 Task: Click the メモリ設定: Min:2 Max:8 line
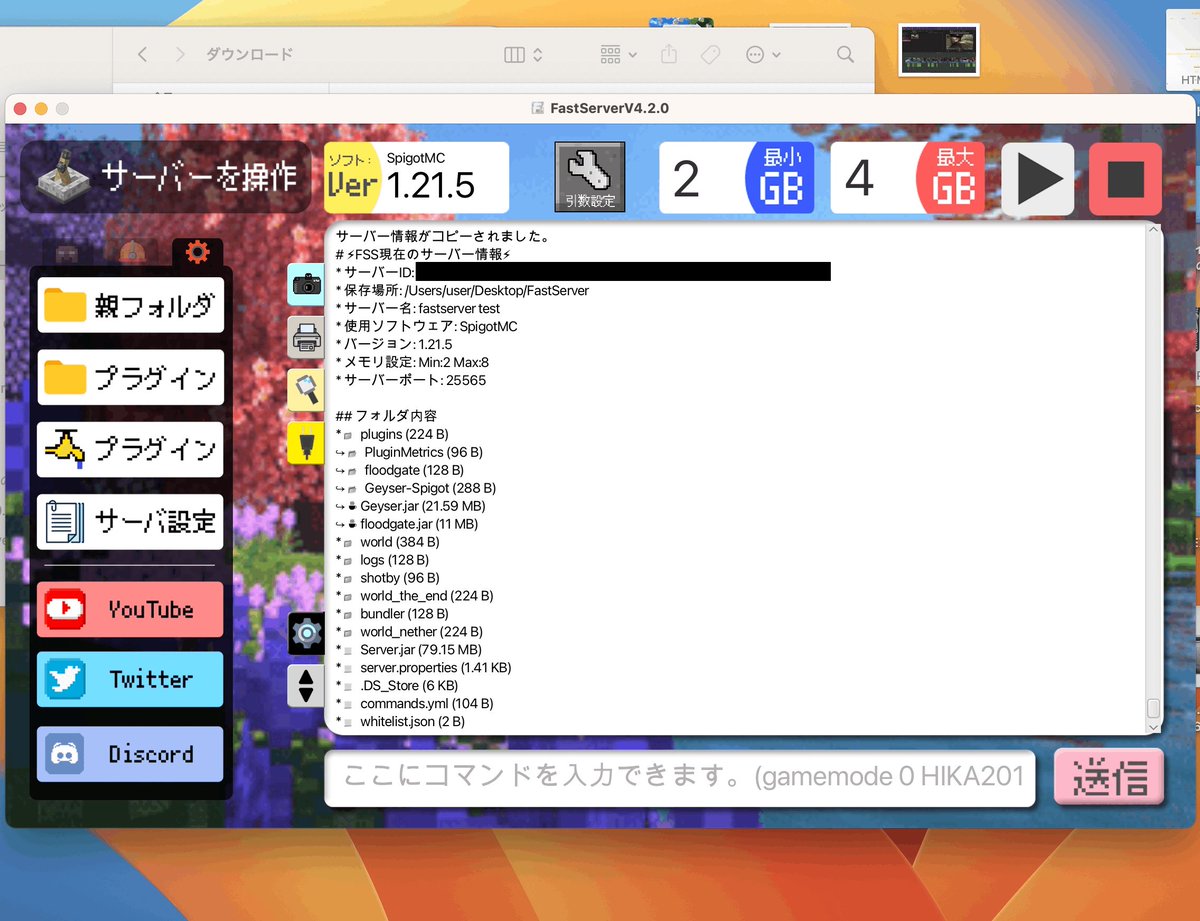pos(412,362)
